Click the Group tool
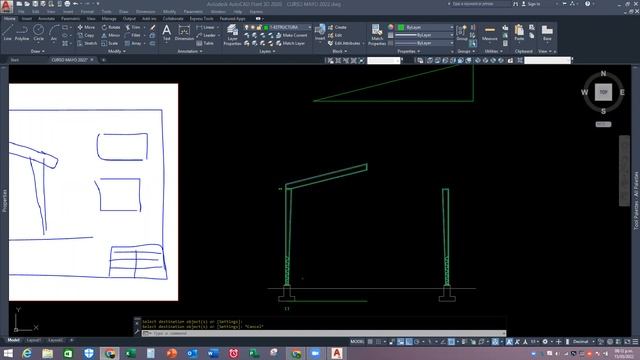640x360 pixels. click(x=462, y=33)
